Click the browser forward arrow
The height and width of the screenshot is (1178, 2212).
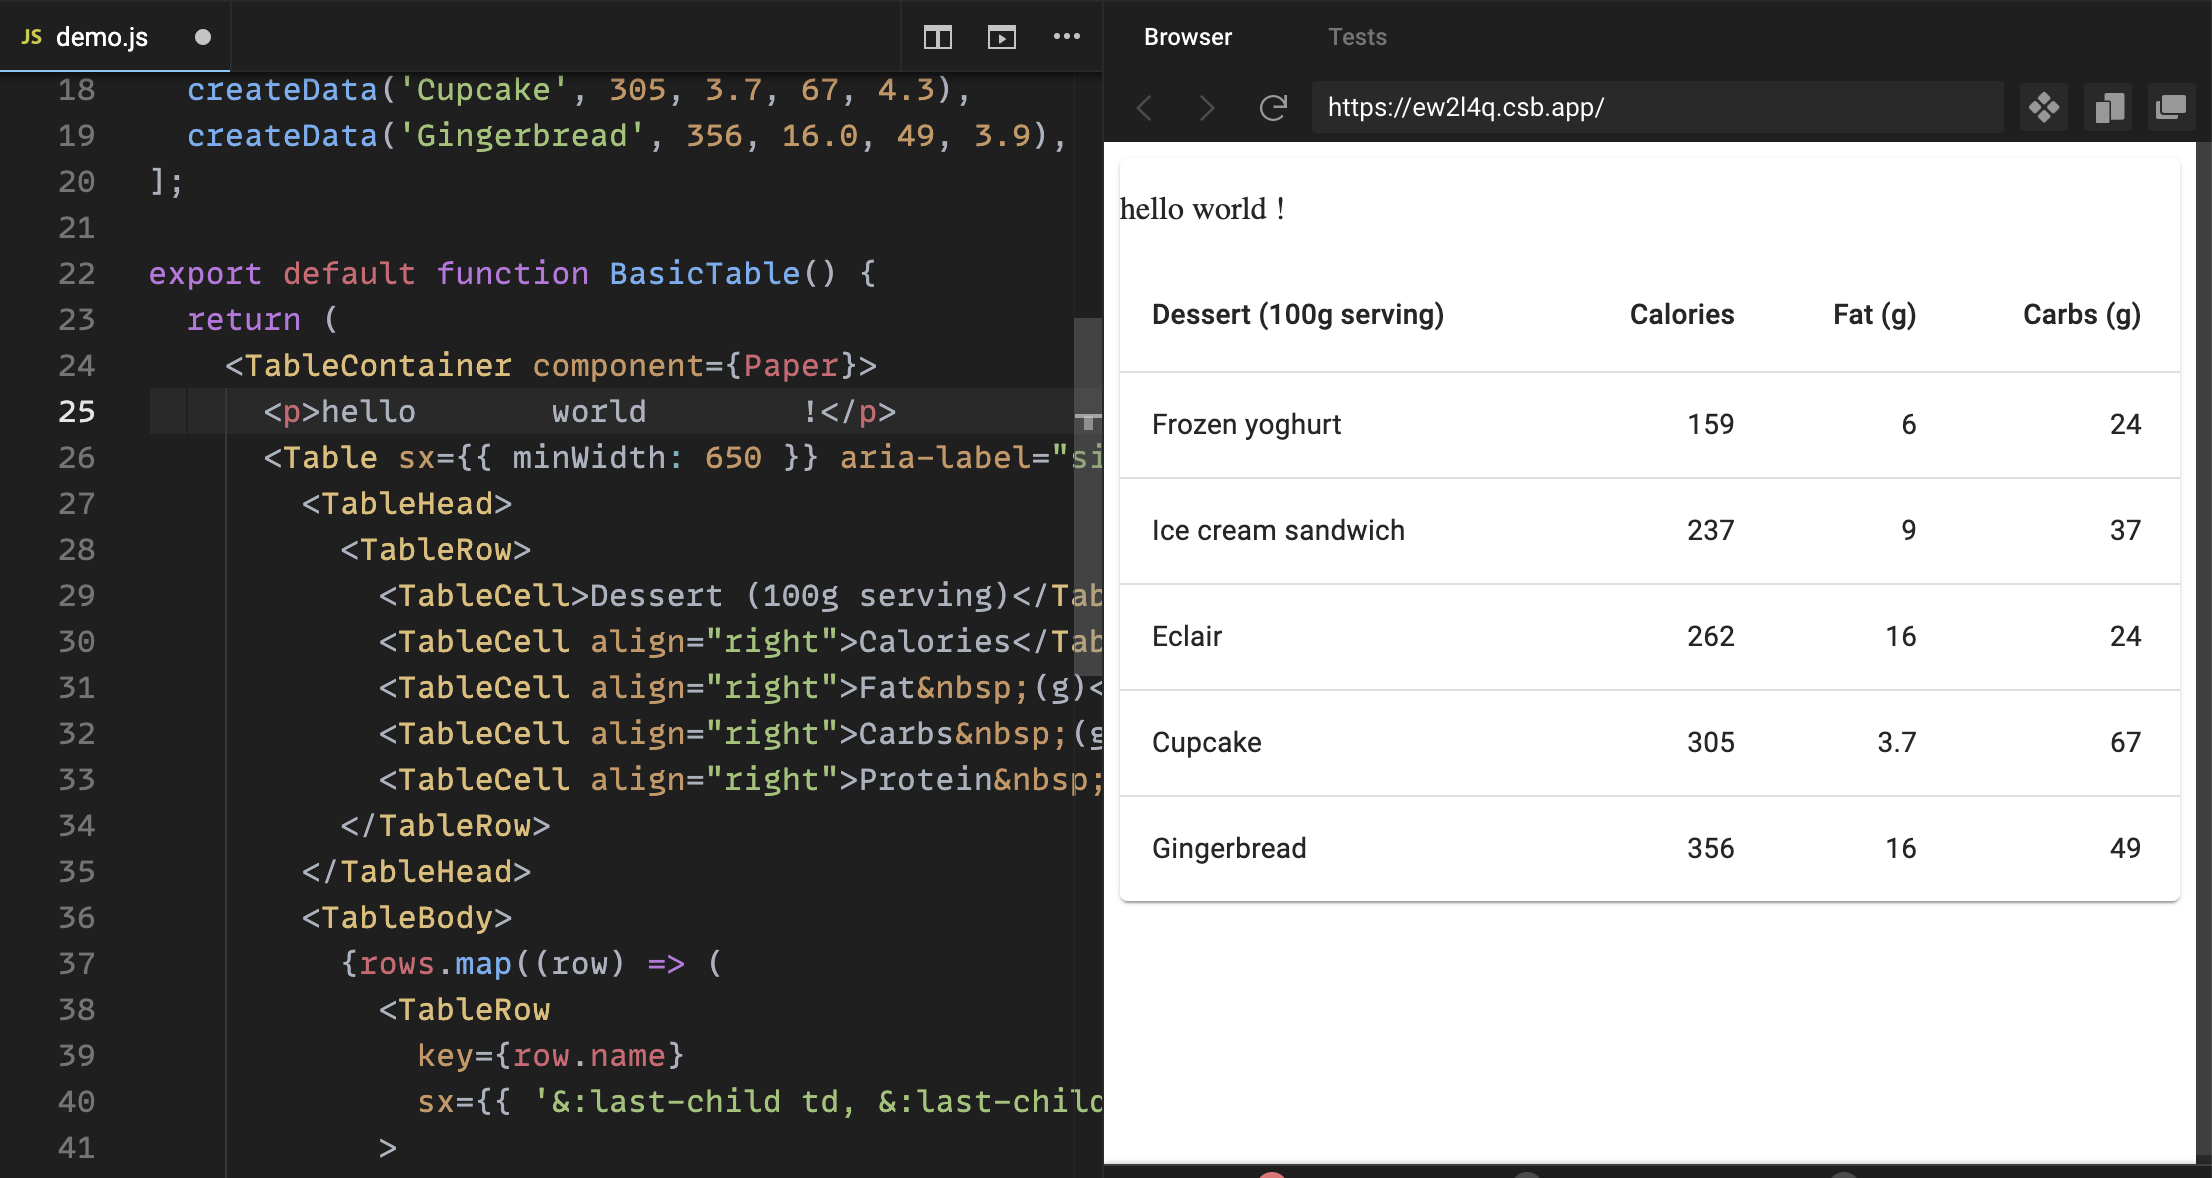[x=1207, y=108]
